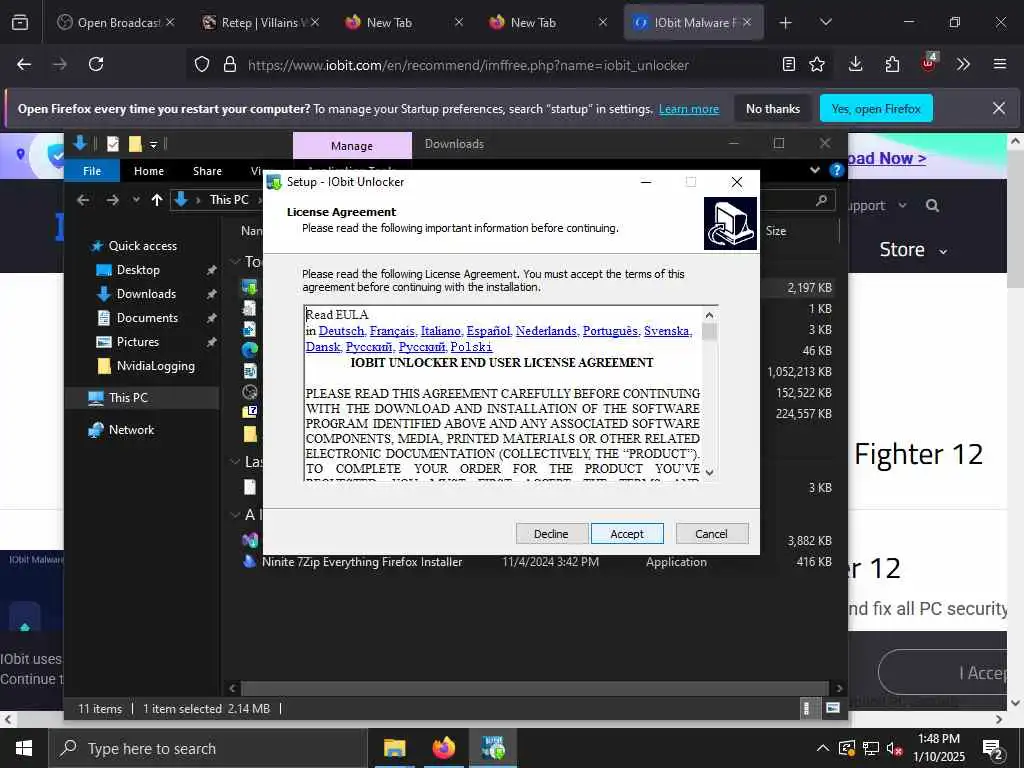1024x768 pixels.
Task: Open uBlock Origin extension icon
Action: click(929, 63)
